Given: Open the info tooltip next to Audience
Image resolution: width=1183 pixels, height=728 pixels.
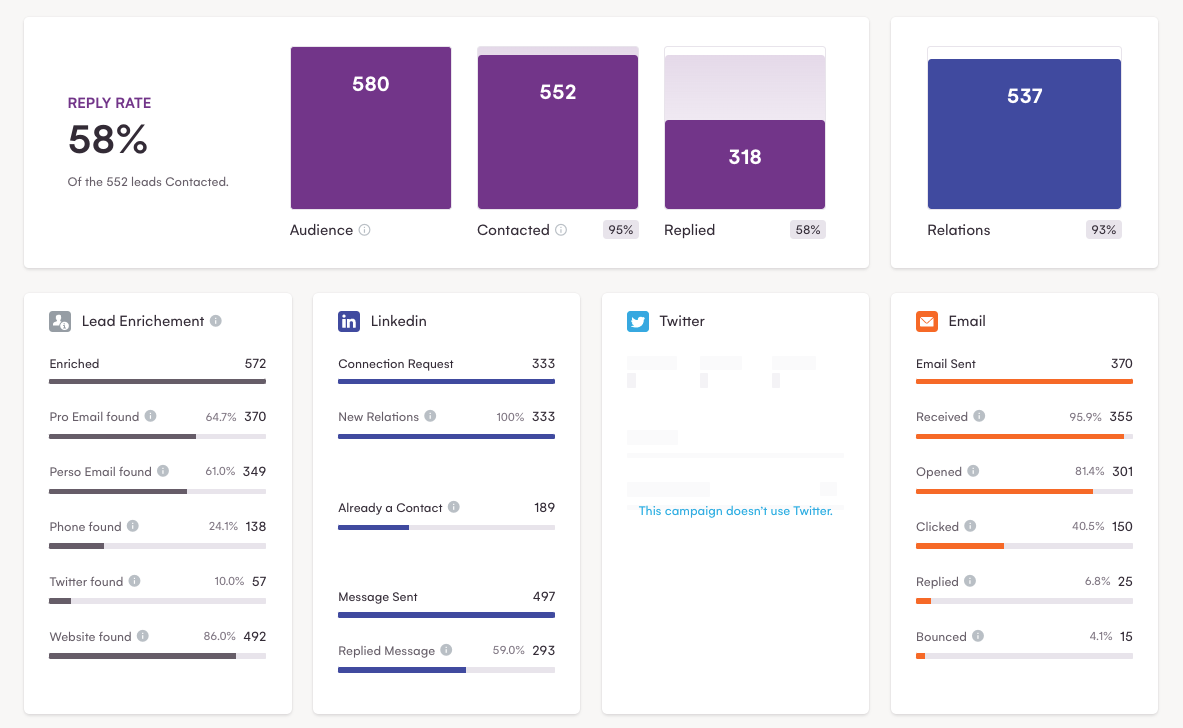Looking at the screenshot, I should [365, 230].
